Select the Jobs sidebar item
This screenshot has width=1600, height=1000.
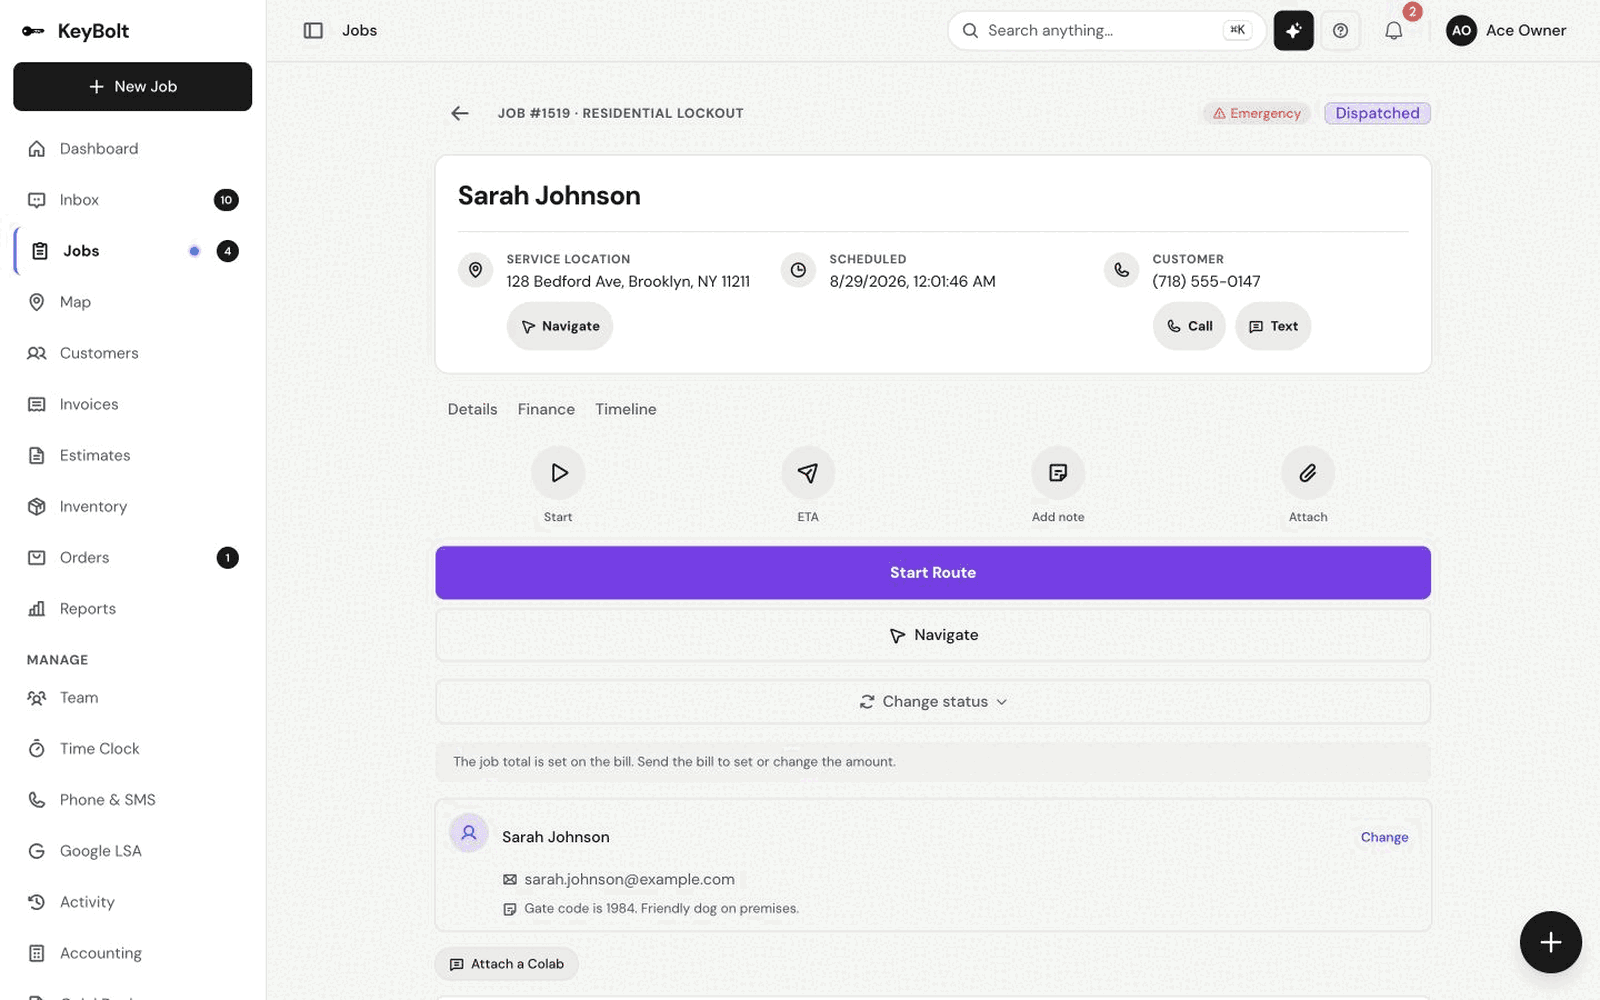(132, 251)
